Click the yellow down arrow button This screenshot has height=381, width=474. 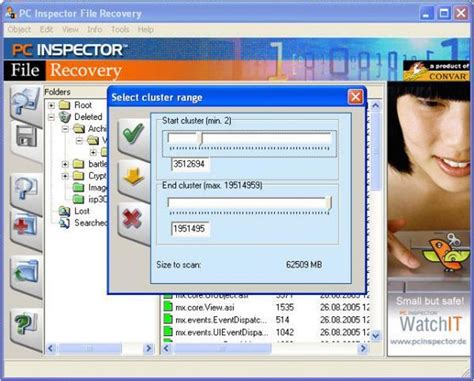[134, 176]
